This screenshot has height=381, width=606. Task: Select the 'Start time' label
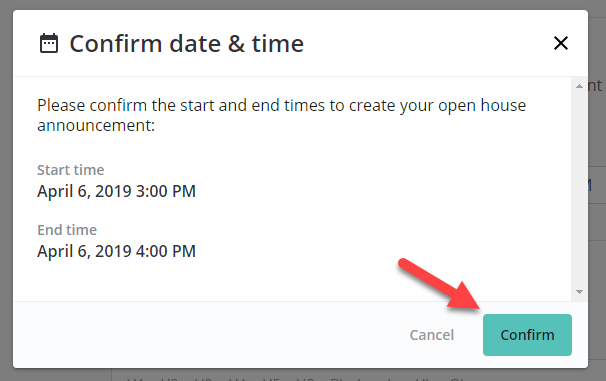pos(71,170)
